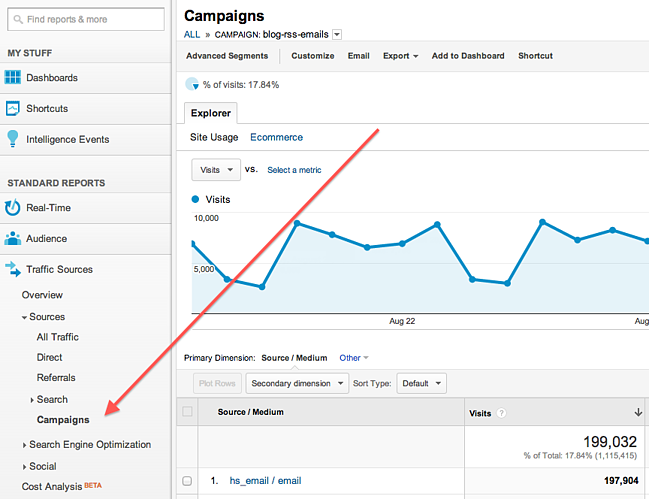
Task: Click the Audience people icon
Action: click(x=12, y=238)
